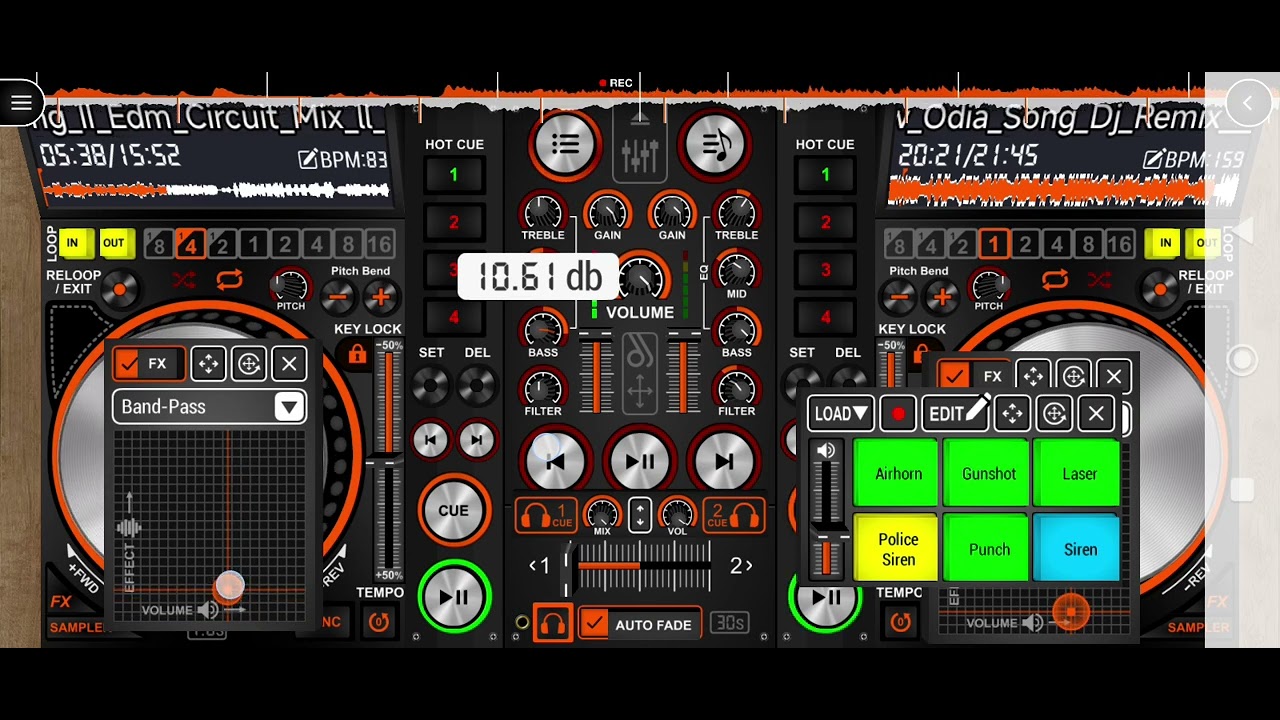Click the sampler volume speaker icon
The height and width of the screenshot is (720, 1280).
[x=826, y=451]
